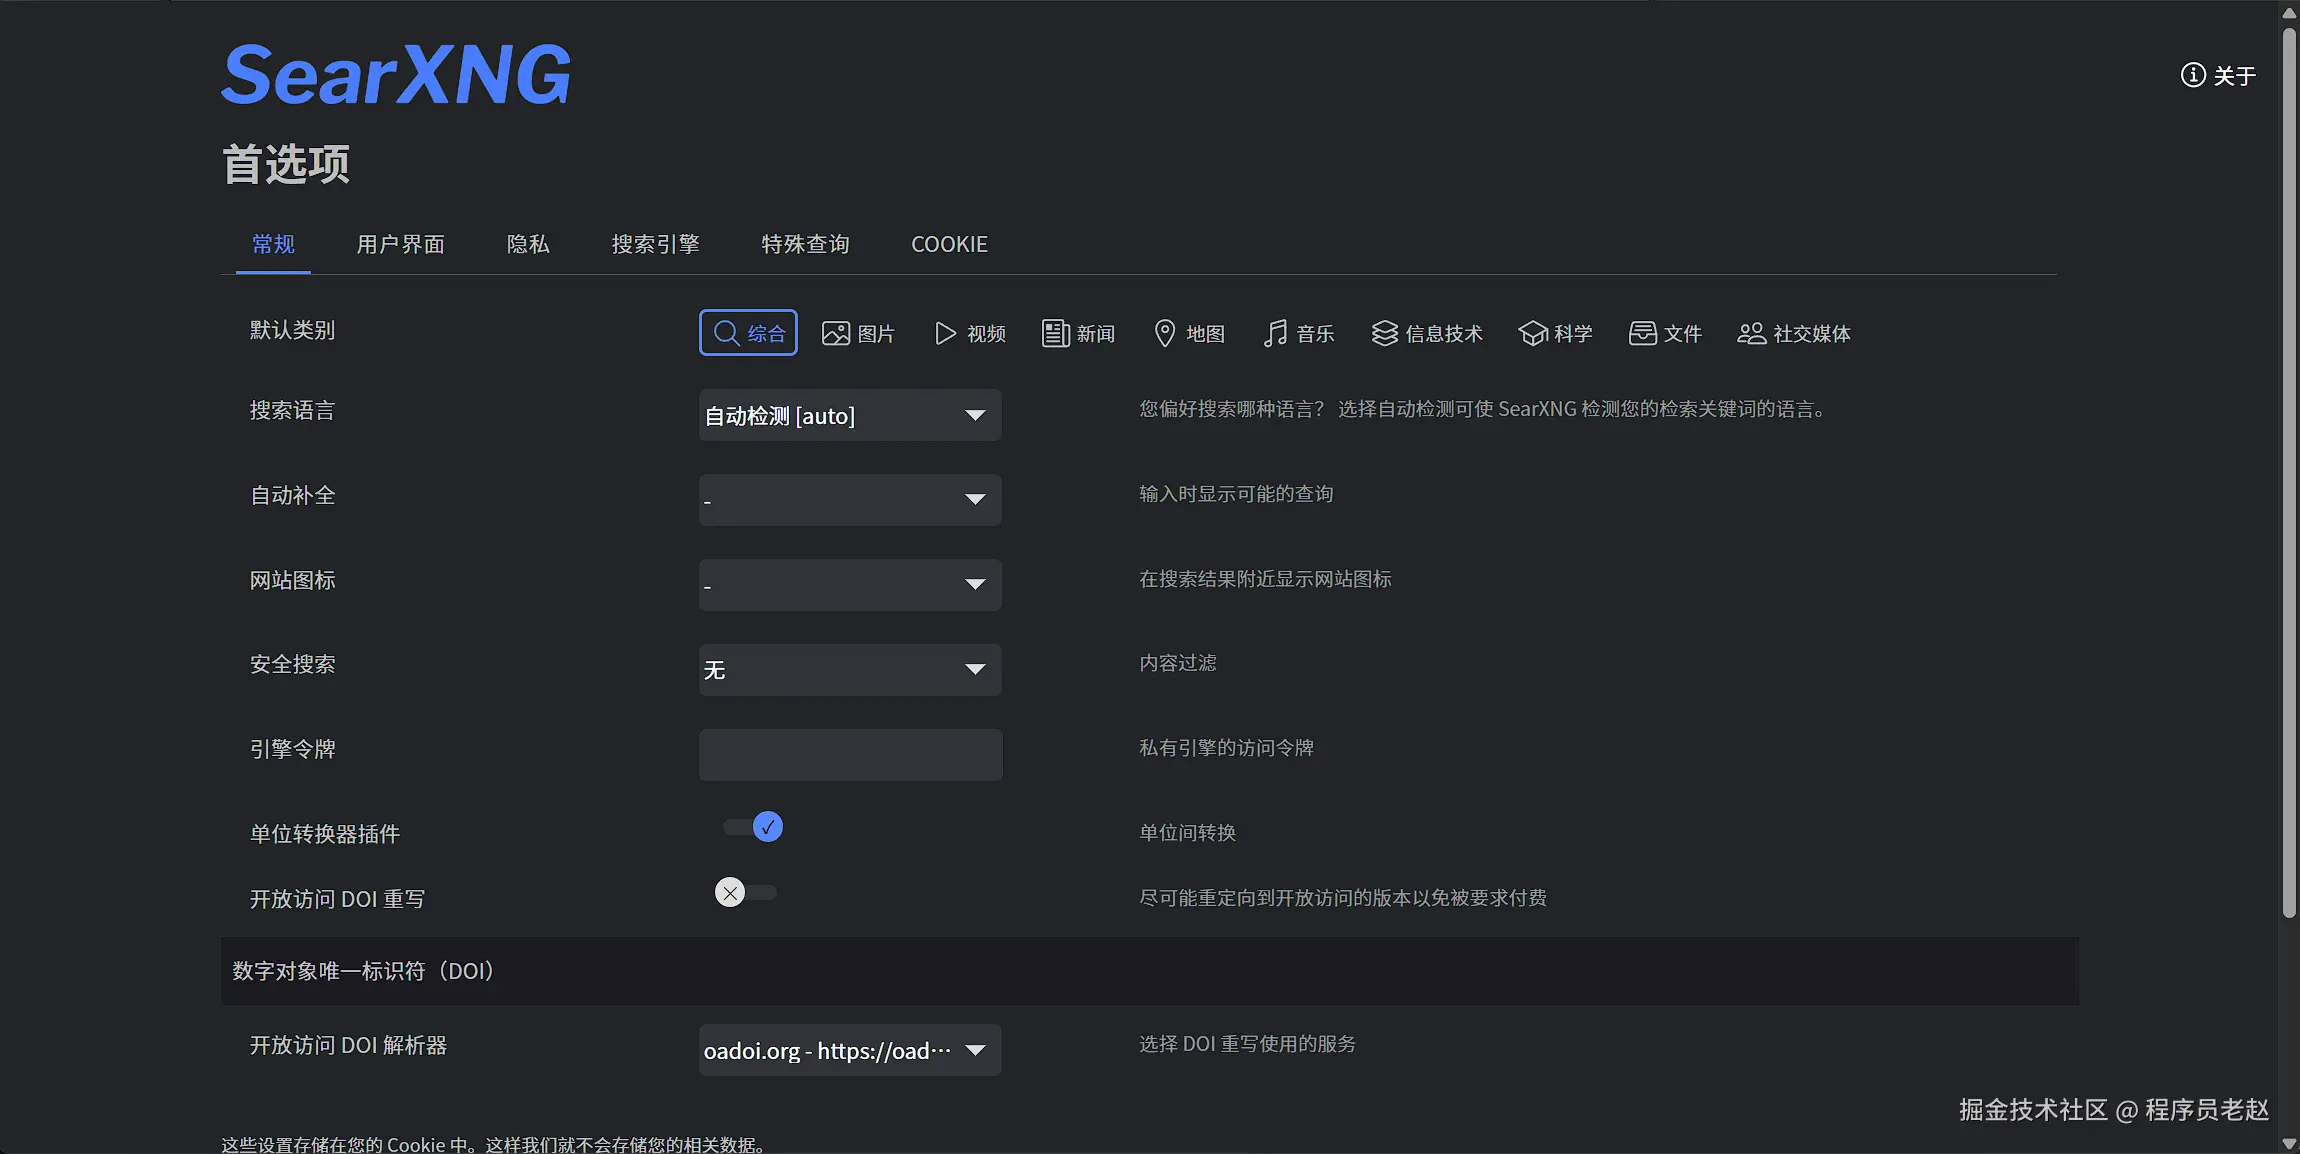Click the 单位间转换 description text

1188,833
